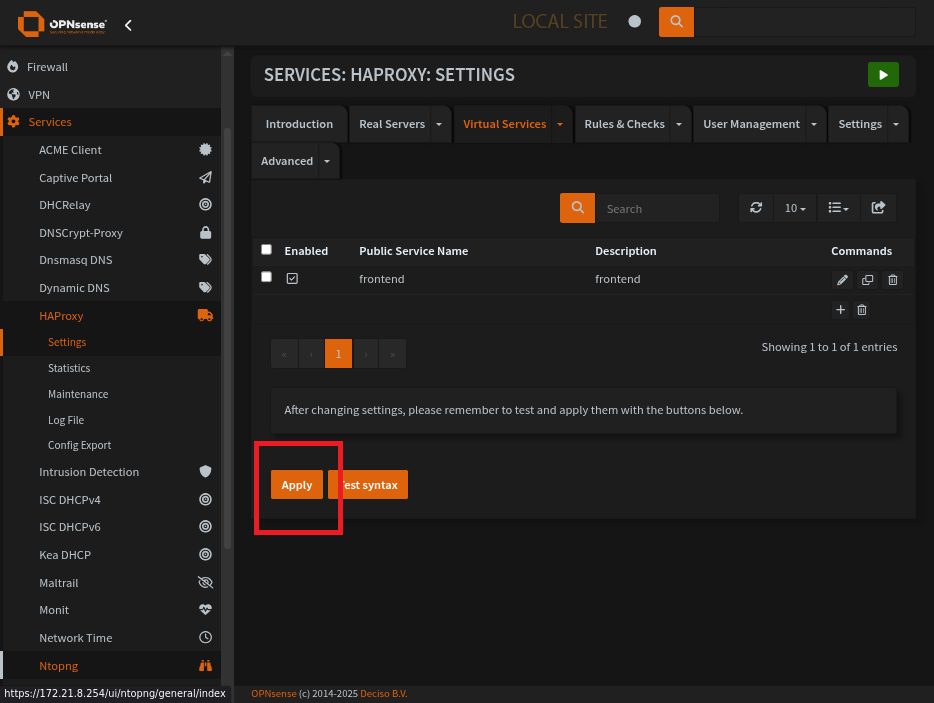Edit the frontend entry with the pencil
Screen dimensions: 934x703
click(x=842, y=280)
